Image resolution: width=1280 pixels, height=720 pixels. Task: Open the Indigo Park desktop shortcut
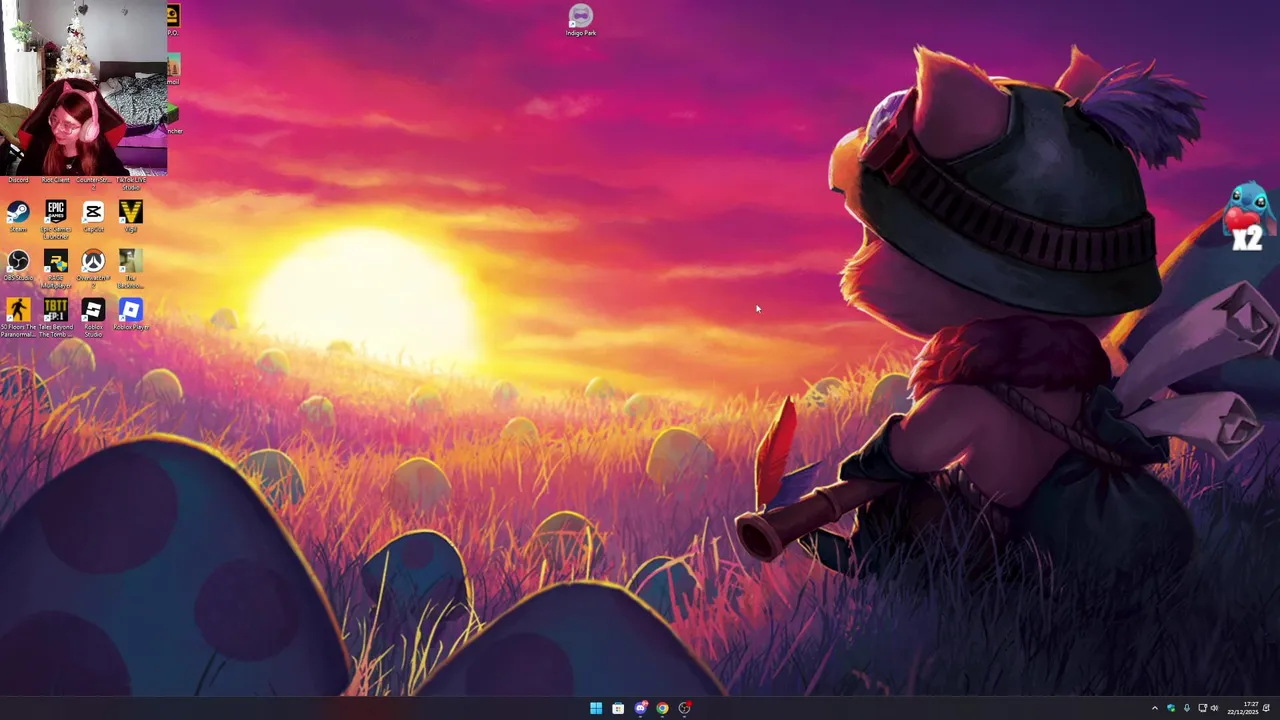click(x=581, y=20)
